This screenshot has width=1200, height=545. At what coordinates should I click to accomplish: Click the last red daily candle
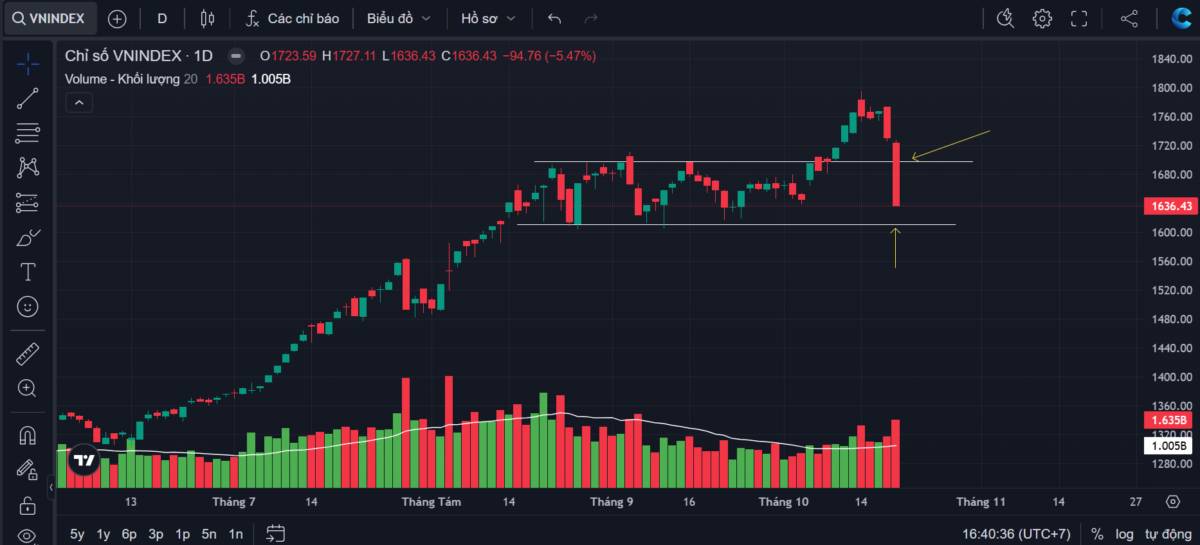896,174
